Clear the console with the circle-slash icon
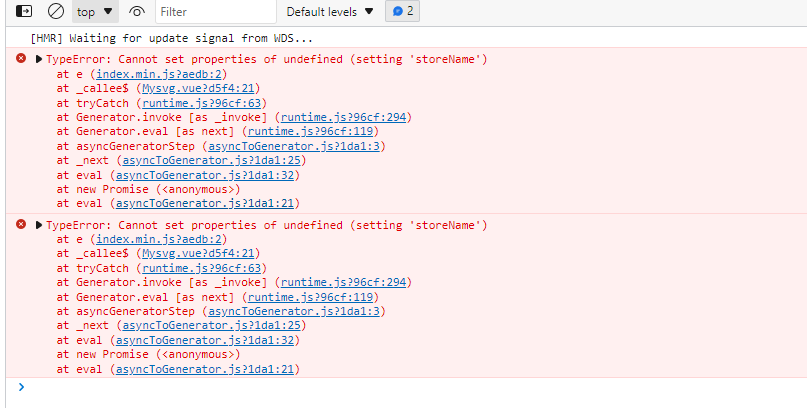The height and width of the screenshot is (408, 807). coord(56,11)
